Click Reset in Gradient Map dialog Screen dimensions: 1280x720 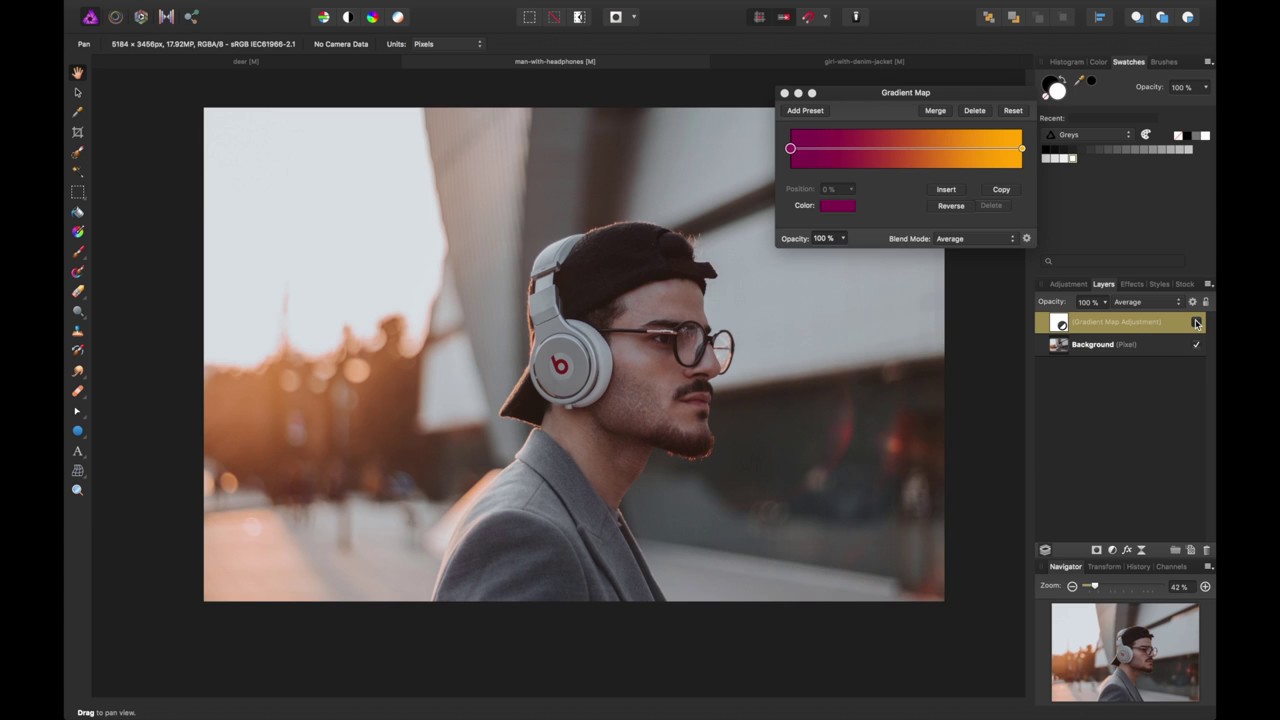click(x=1013, y=111)
